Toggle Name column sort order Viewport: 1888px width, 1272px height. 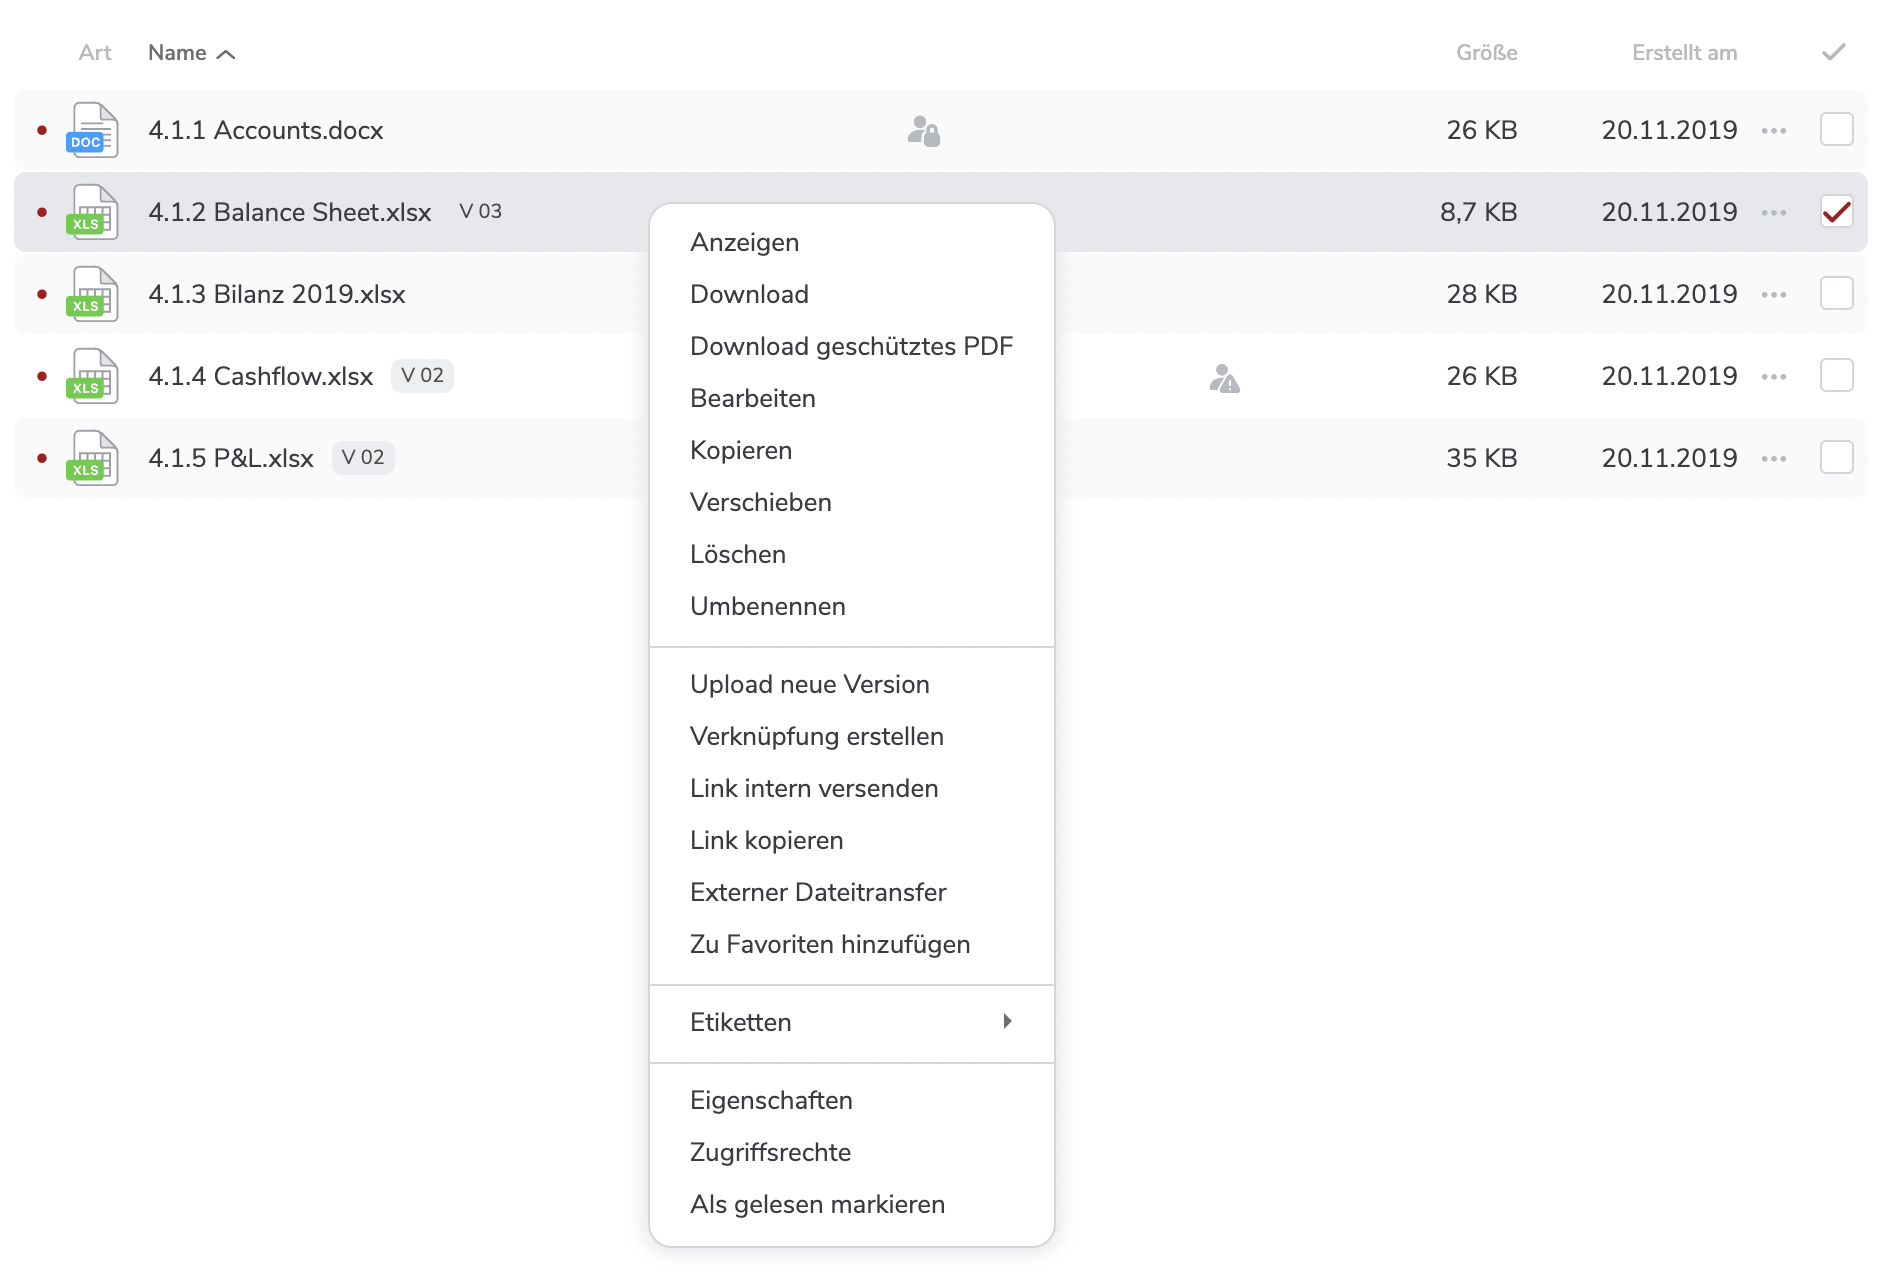(x=191, y=53)
